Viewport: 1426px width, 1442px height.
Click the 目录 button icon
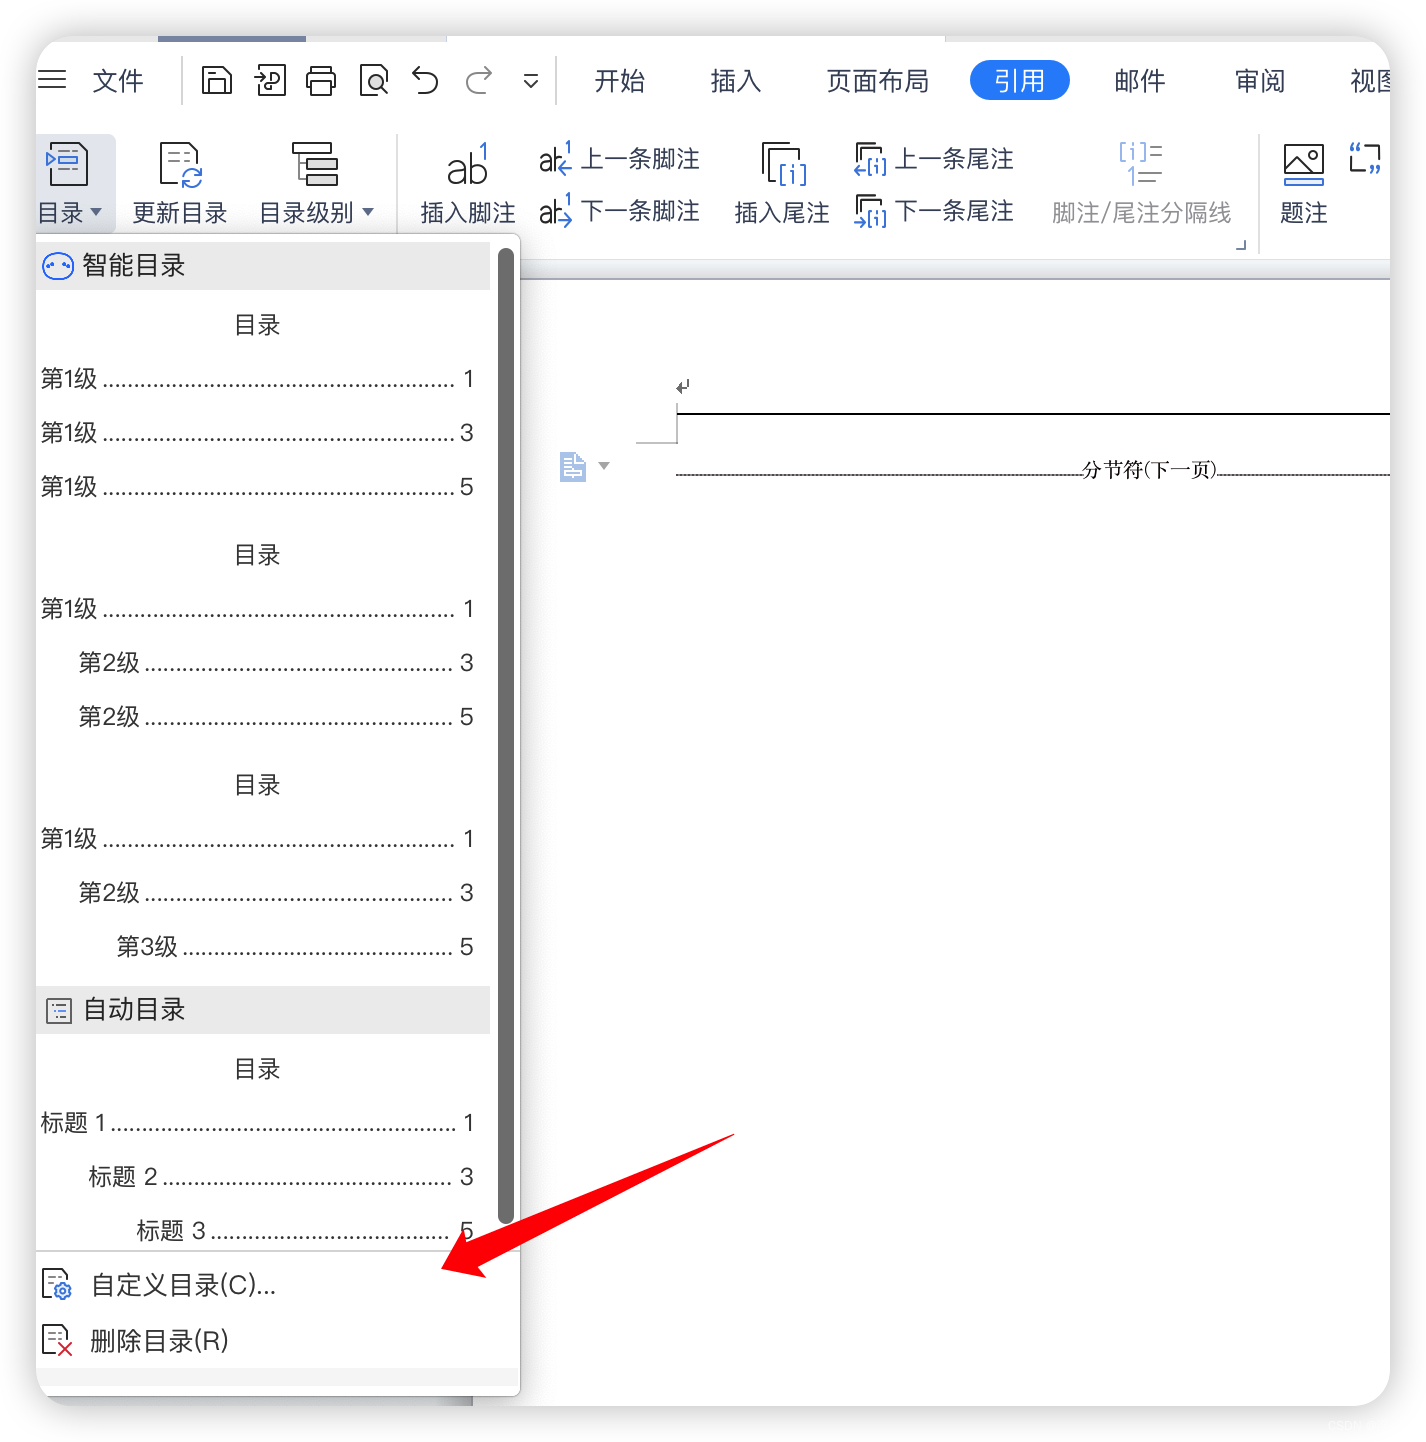pyautogui.click(x=67, y=164)
